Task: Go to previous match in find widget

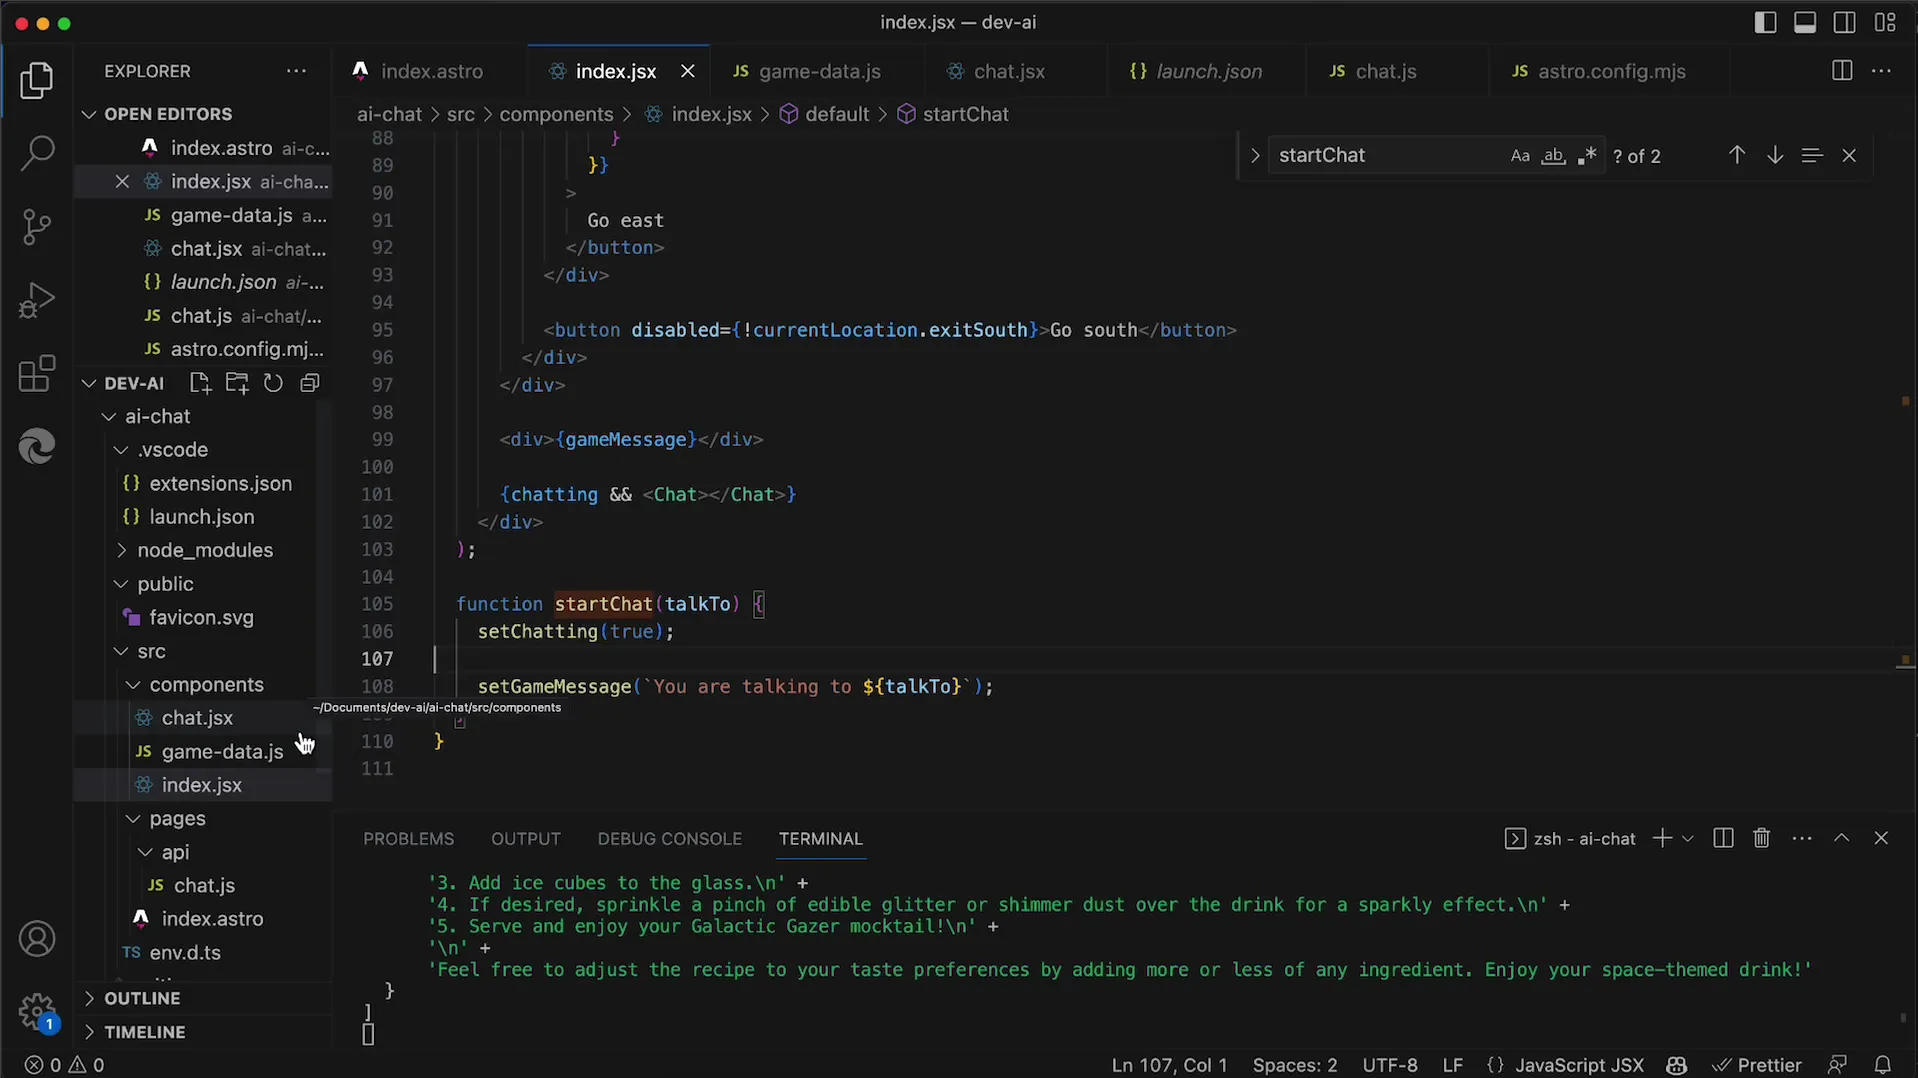Action: coord(1737,155)
